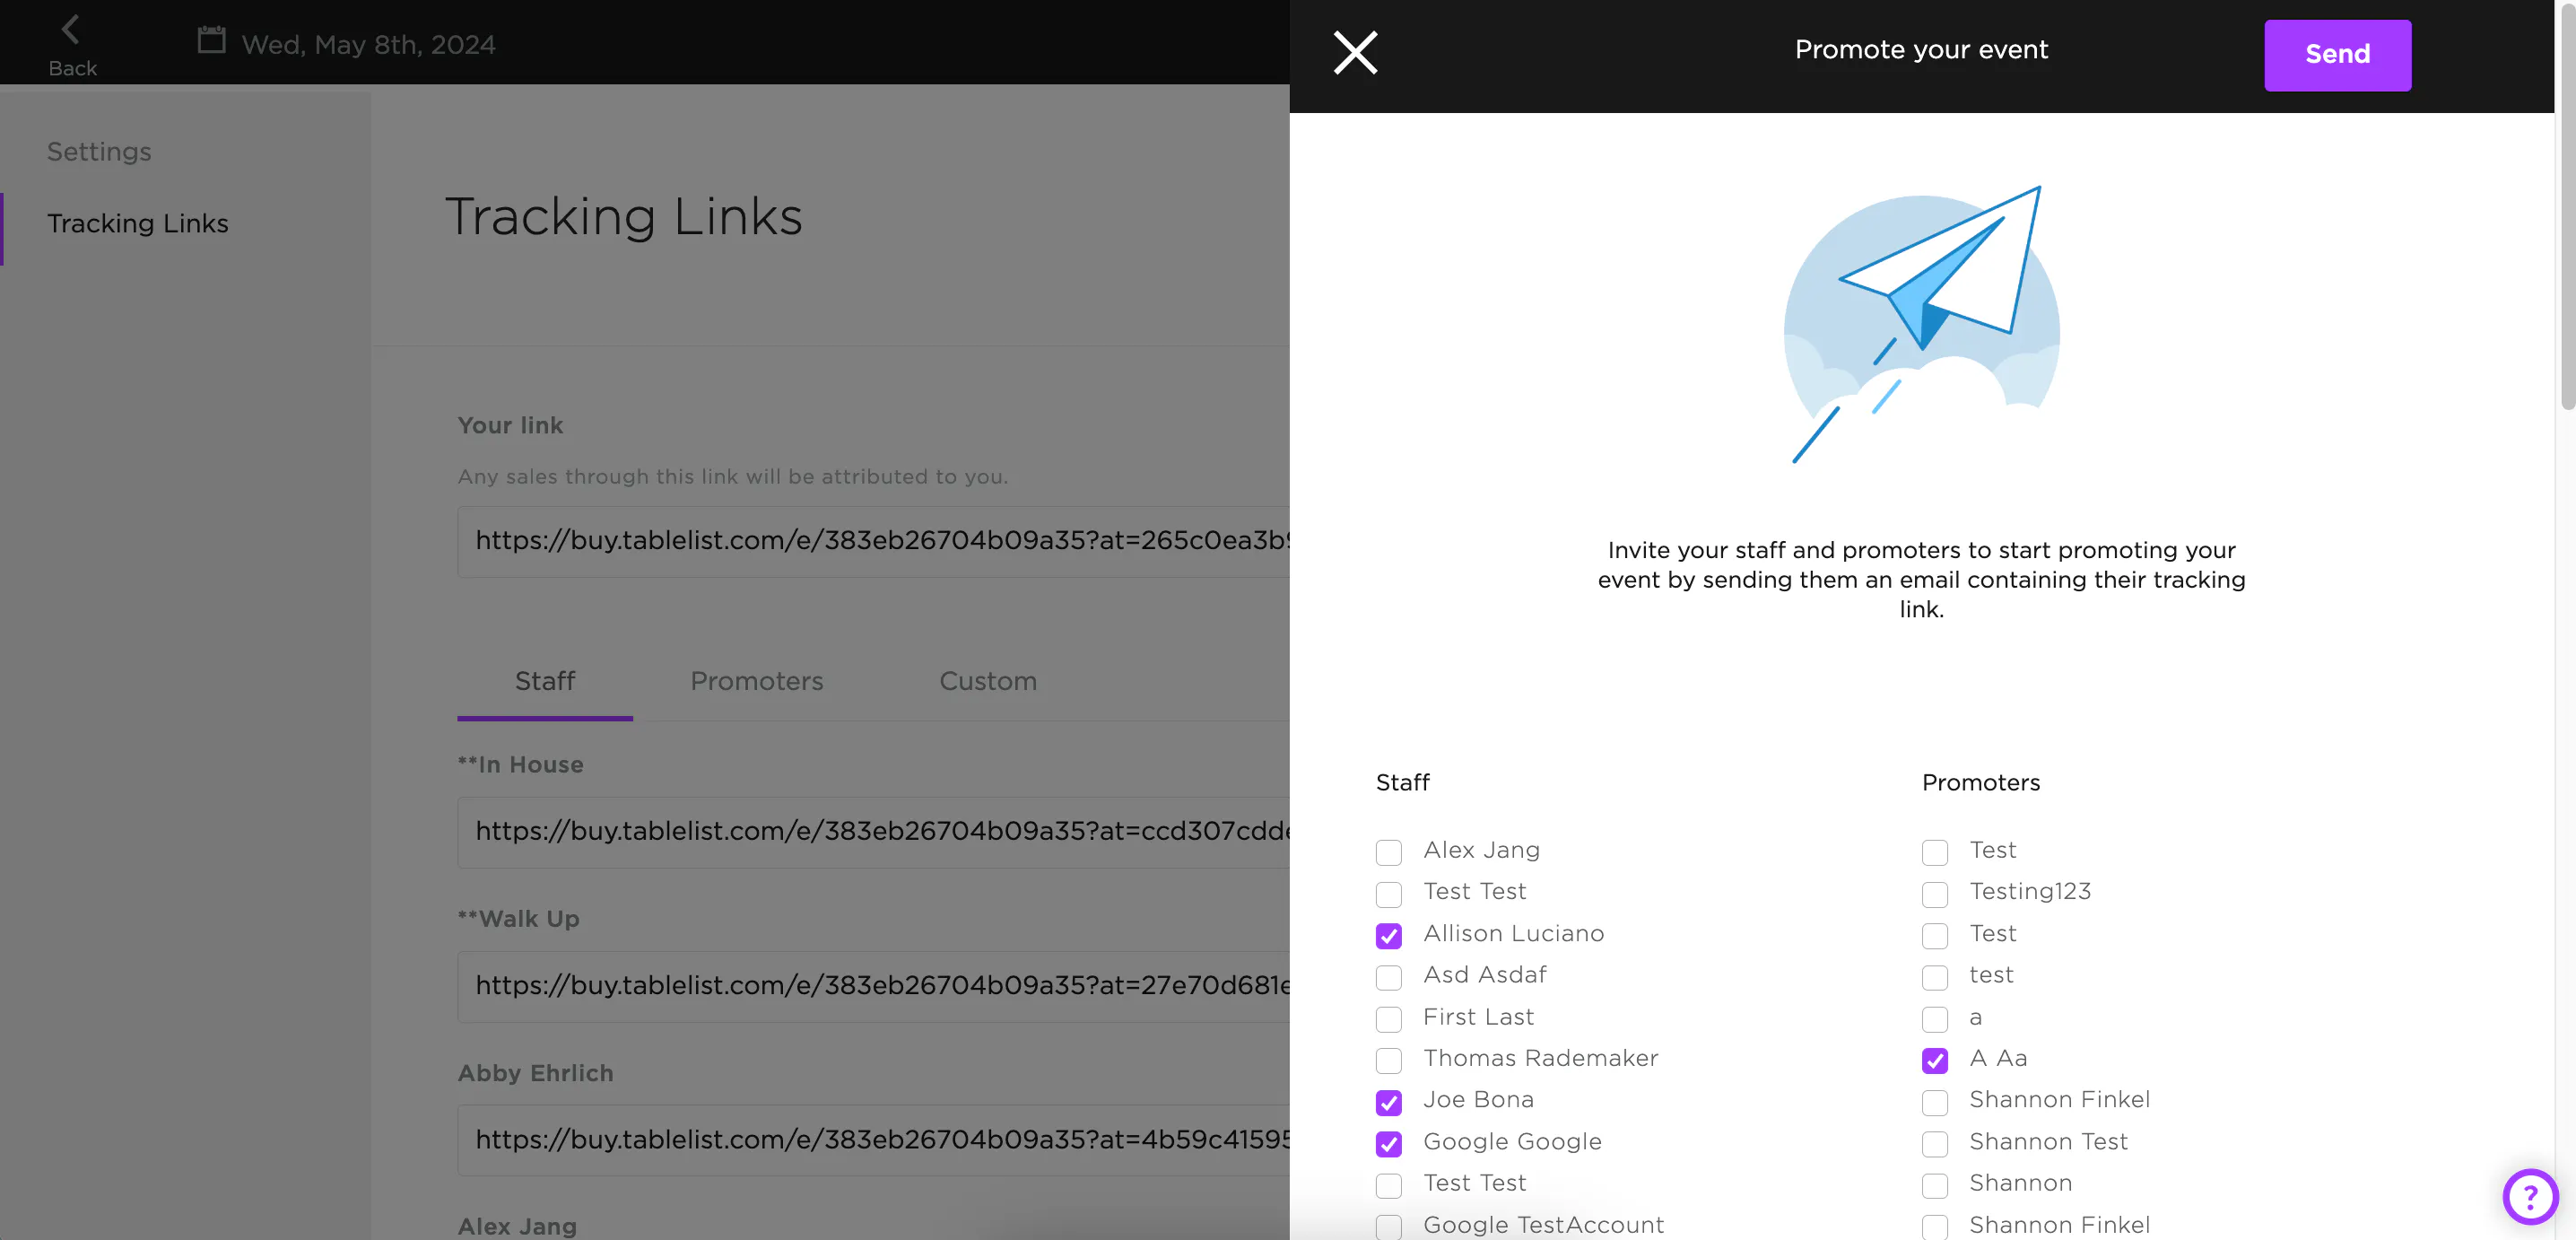This screenshot has width=2576, height=1240.
Task: Uncheck Joe Bona in the staff list
Action: pyautogui.click(x=1388, y=1102)
